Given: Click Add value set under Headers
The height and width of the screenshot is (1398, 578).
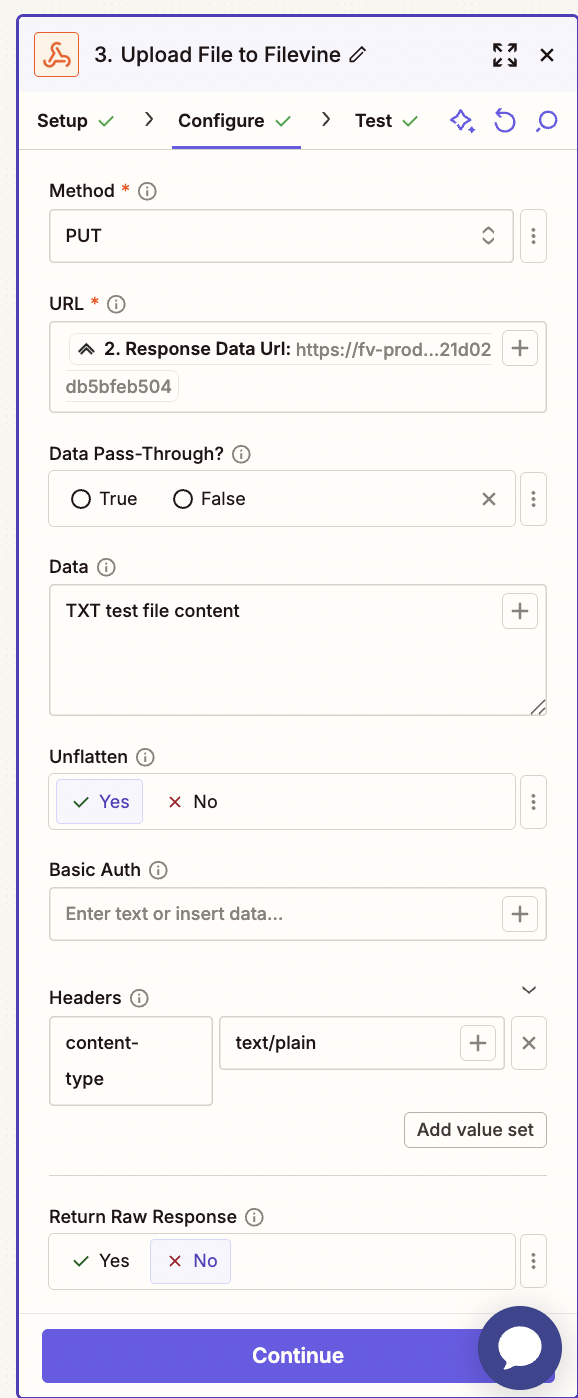Looking at the screenshot, I should pyautogui.click(x=475, y=1129).
